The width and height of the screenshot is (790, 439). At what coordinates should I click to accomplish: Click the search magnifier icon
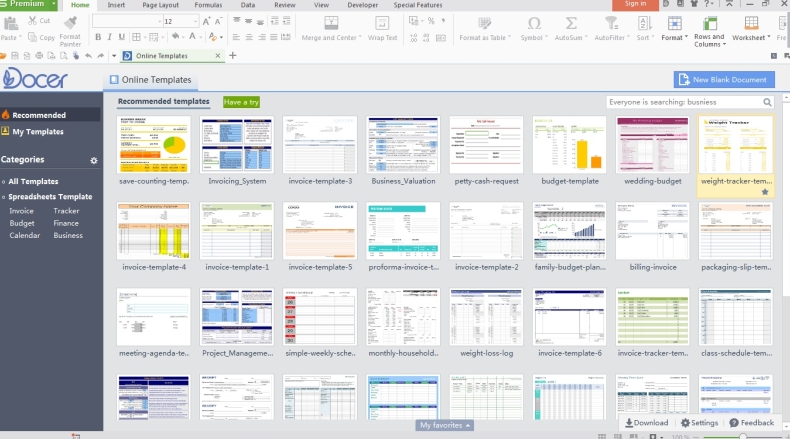click(x=768, y=102)
